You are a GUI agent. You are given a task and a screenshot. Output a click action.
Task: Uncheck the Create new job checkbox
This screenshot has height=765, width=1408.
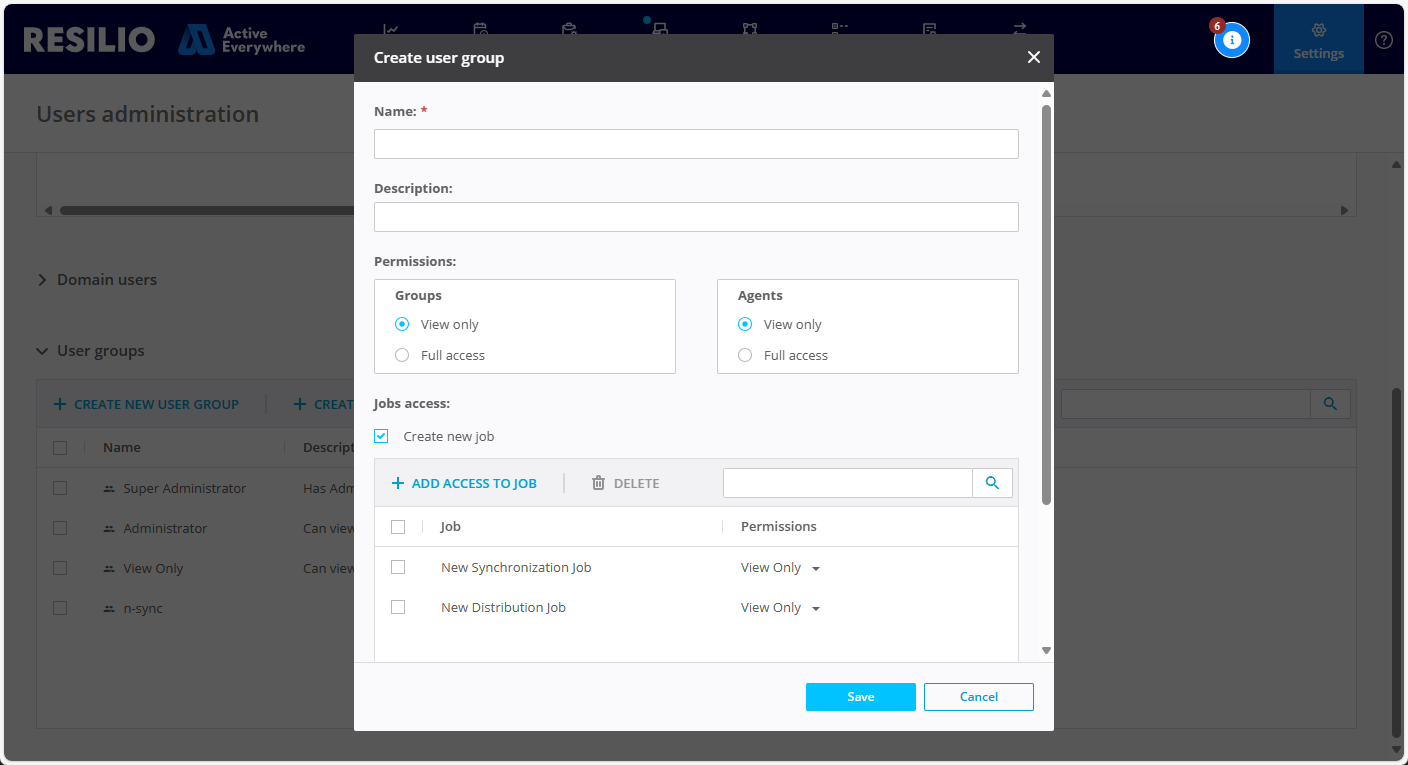click(381, 436)
